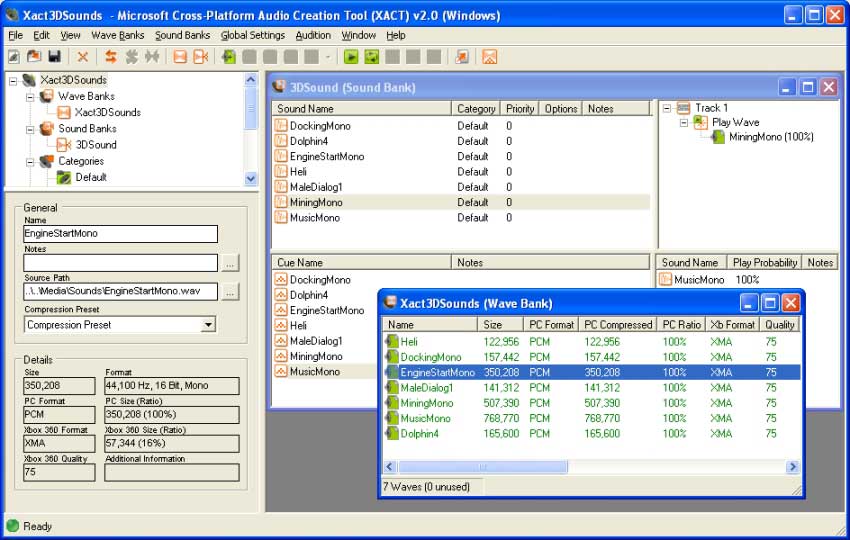Viewport: 850px width, 540px height.
Task: Click the last orange toolbar icon
Action: 490,56
